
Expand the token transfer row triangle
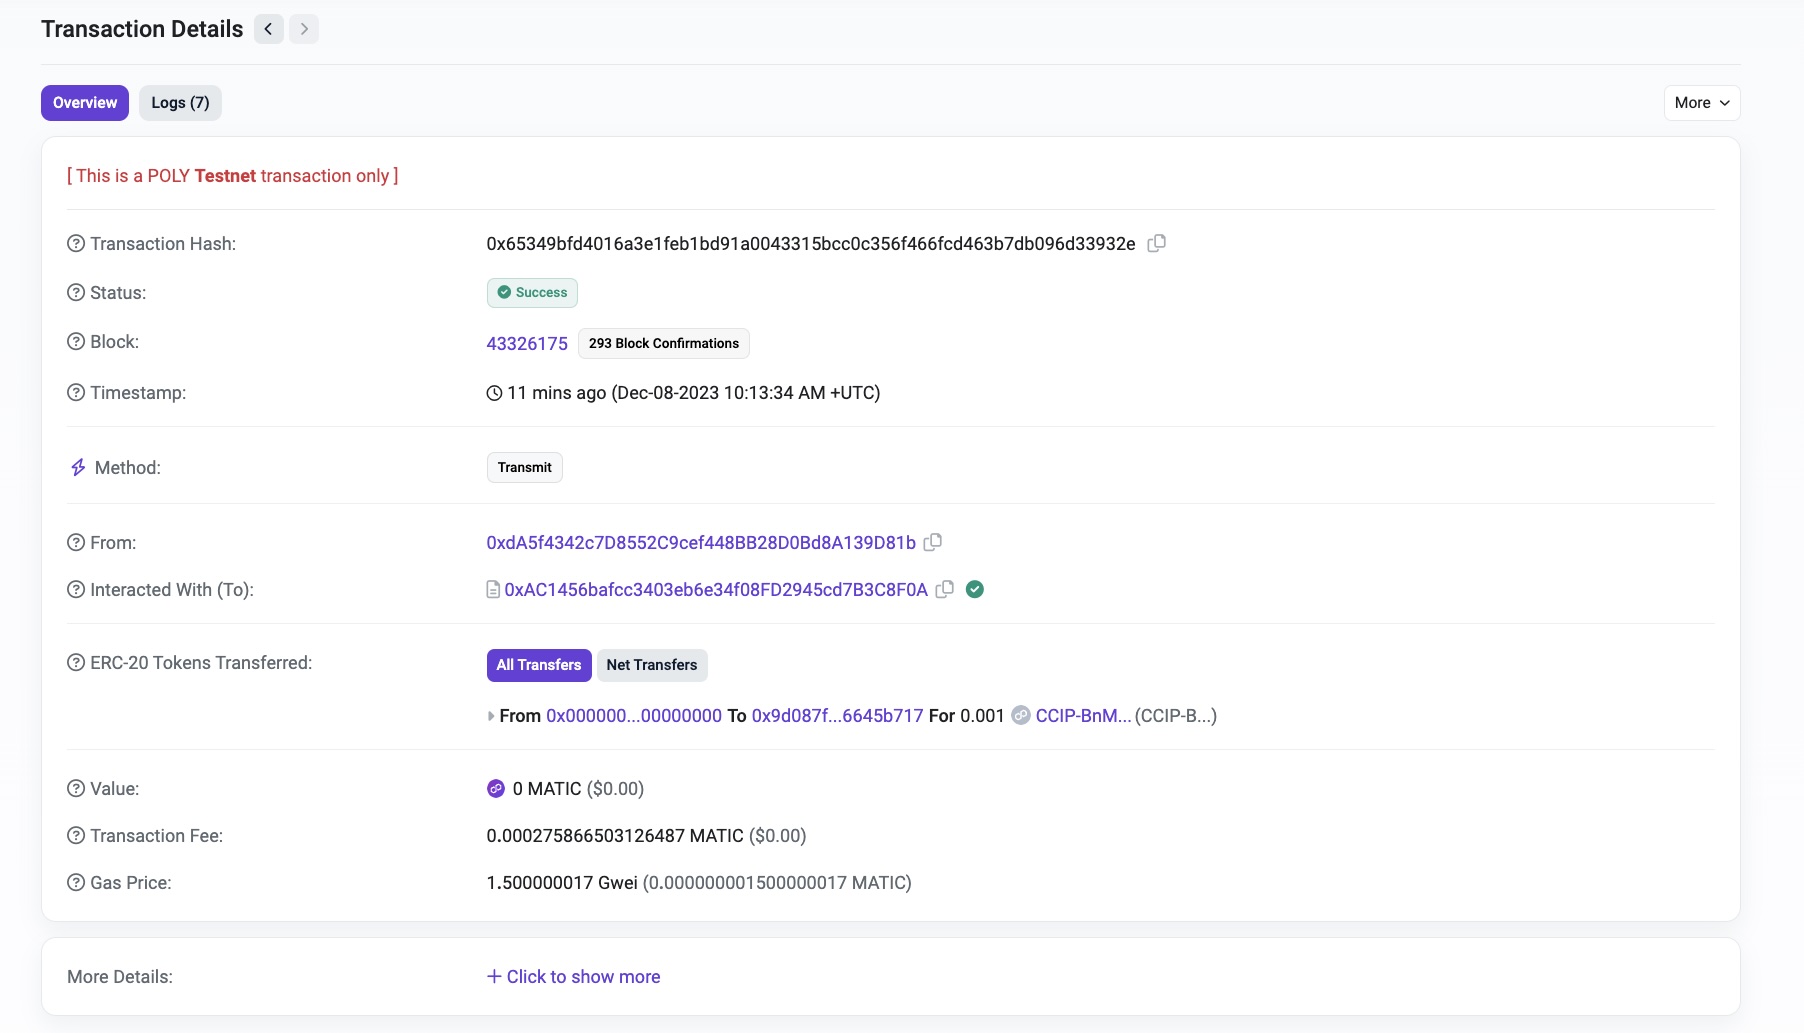(490, 716)
